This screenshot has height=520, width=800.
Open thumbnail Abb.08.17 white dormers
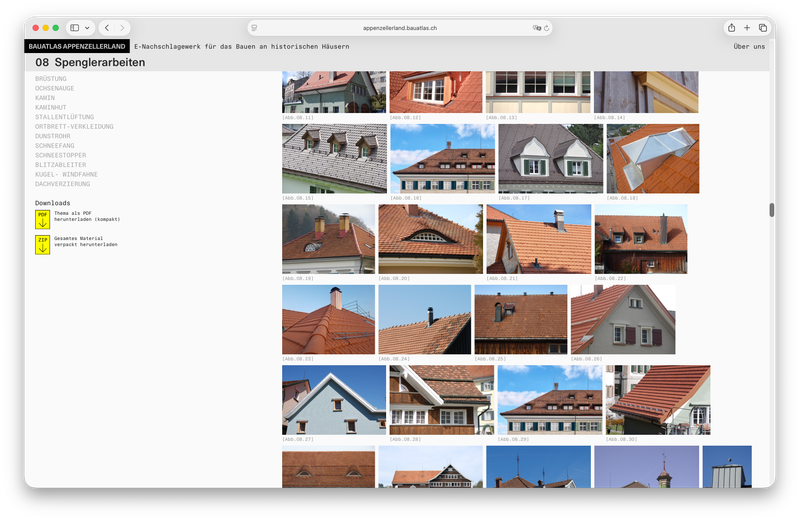[551, 159]
